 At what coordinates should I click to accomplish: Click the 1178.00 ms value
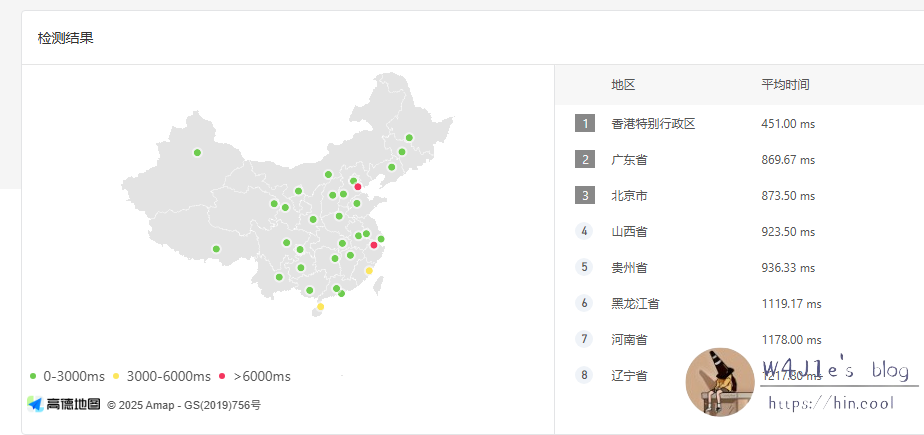tap(791, 340)
